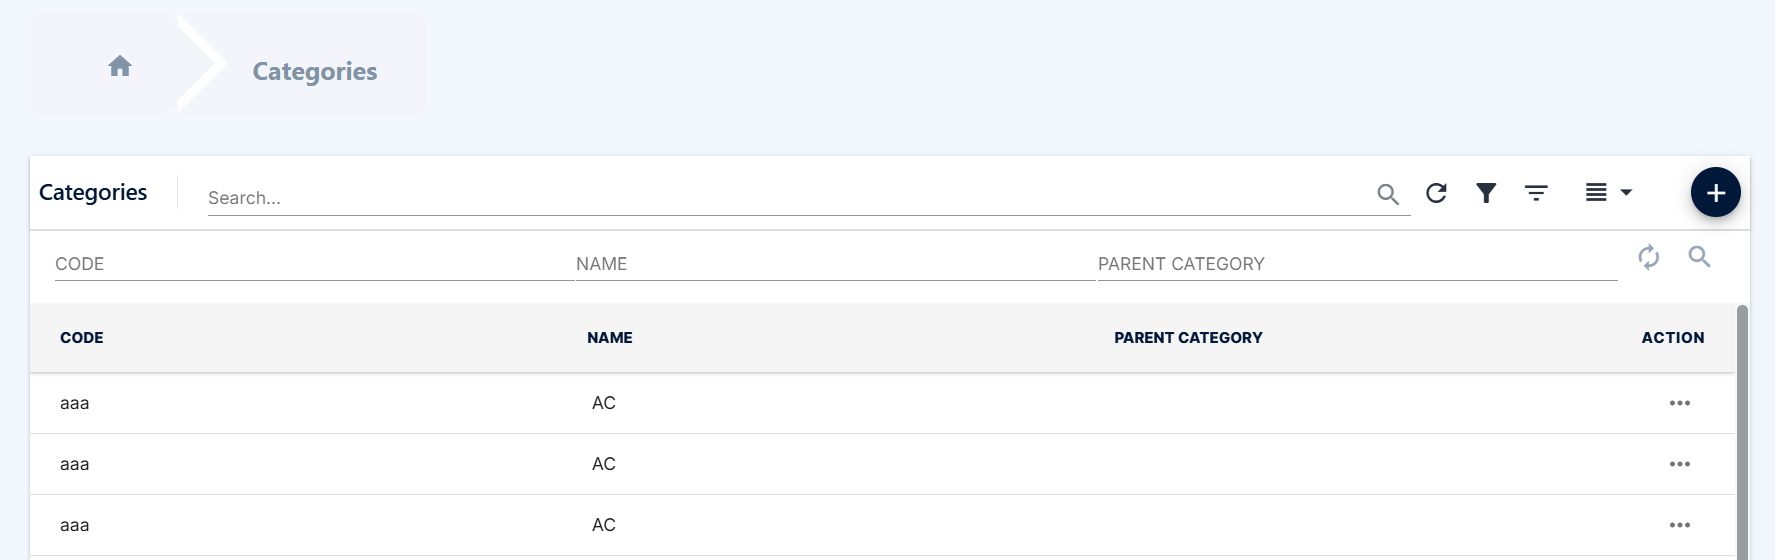Reset column filters with circular arrows icon
This screenshot has height=560, width=1775.
click(1649, 257)
